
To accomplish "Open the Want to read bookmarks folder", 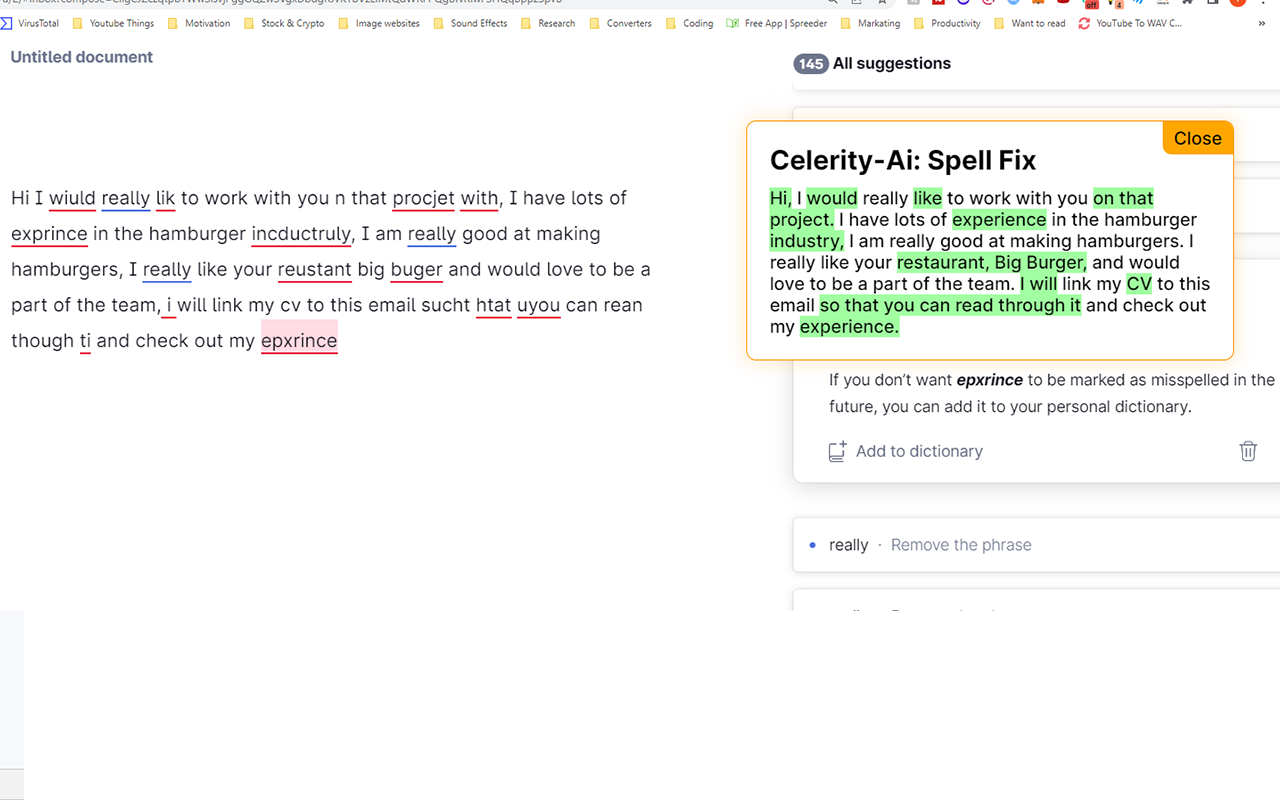I will (1030, 23).
